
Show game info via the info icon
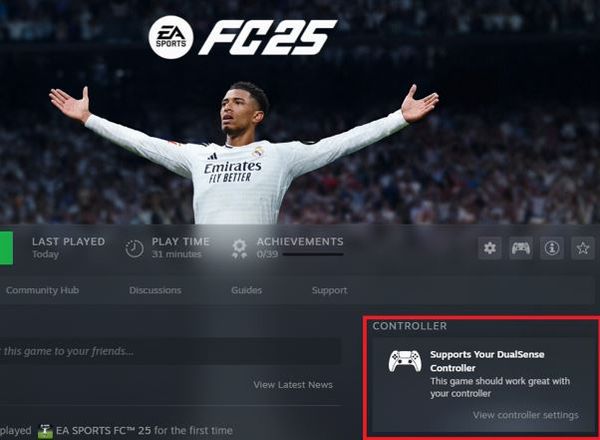tap(552, 248)
